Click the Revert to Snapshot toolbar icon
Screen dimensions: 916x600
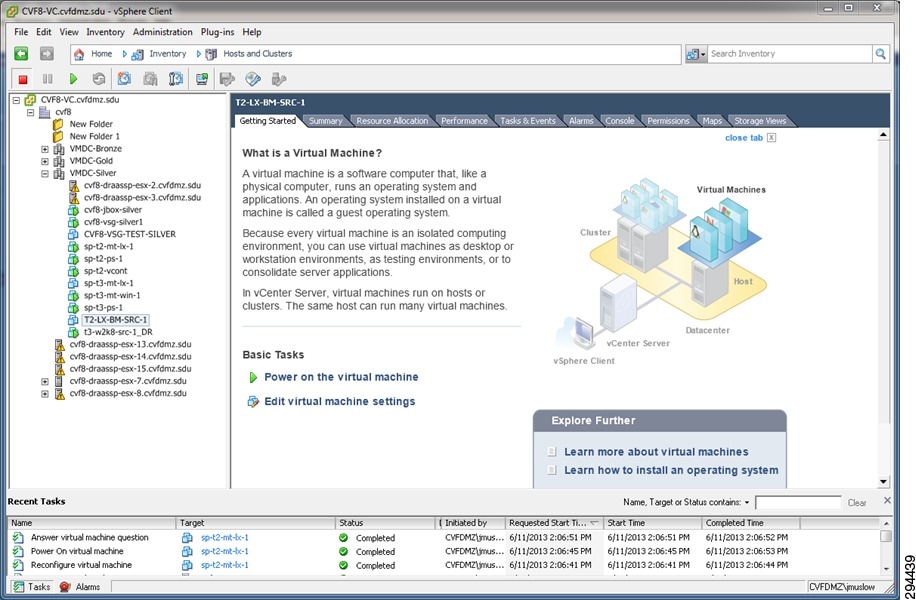tap(150, 79)
